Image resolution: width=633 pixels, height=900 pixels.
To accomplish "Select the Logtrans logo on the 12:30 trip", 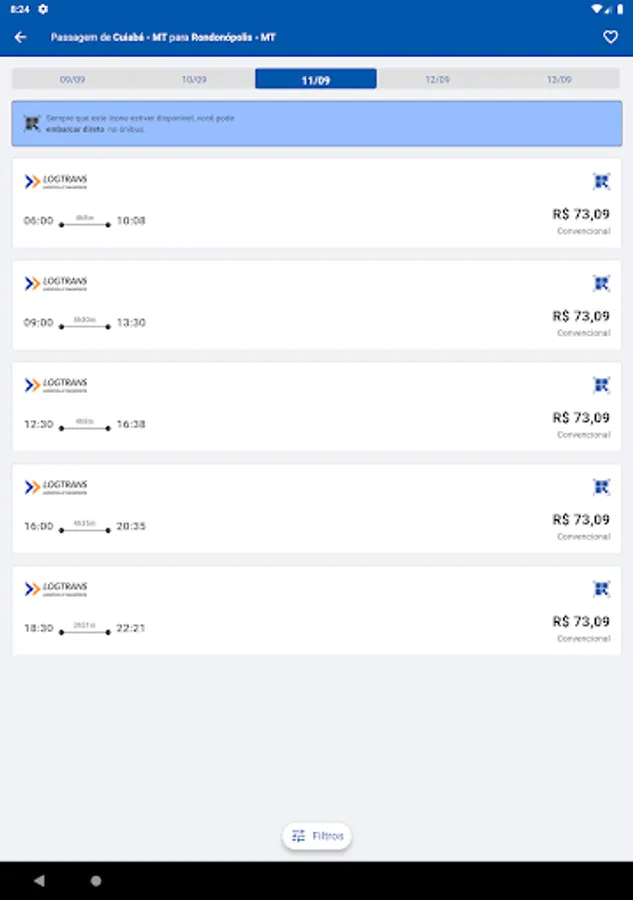I will tap(55, 385).
